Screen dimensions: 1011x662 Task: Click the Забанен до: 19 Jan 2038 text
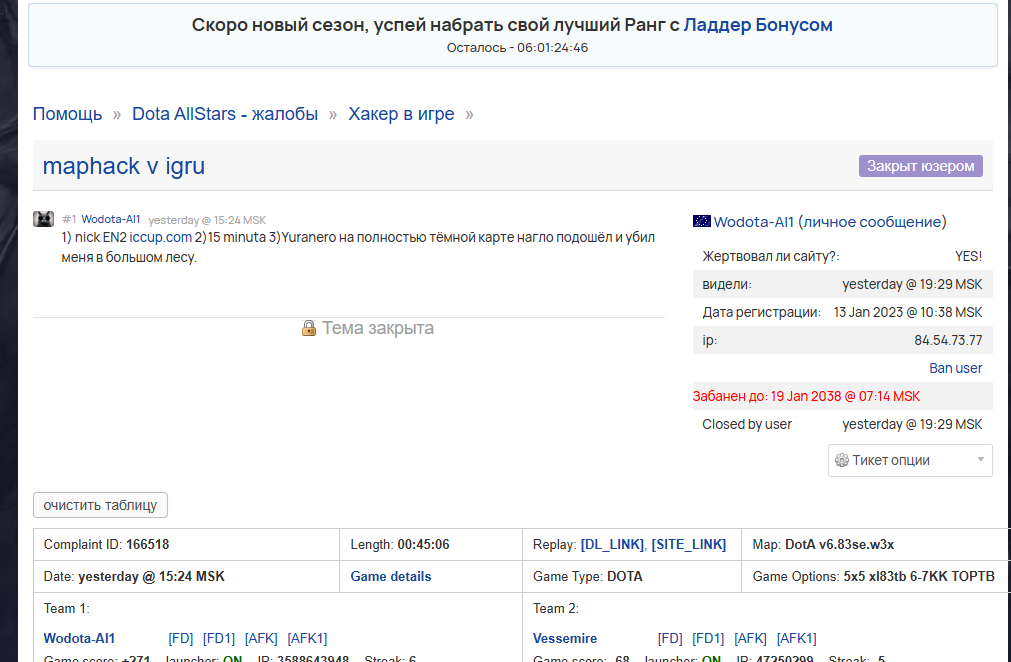pyautogui.click(x=806, y=396)
